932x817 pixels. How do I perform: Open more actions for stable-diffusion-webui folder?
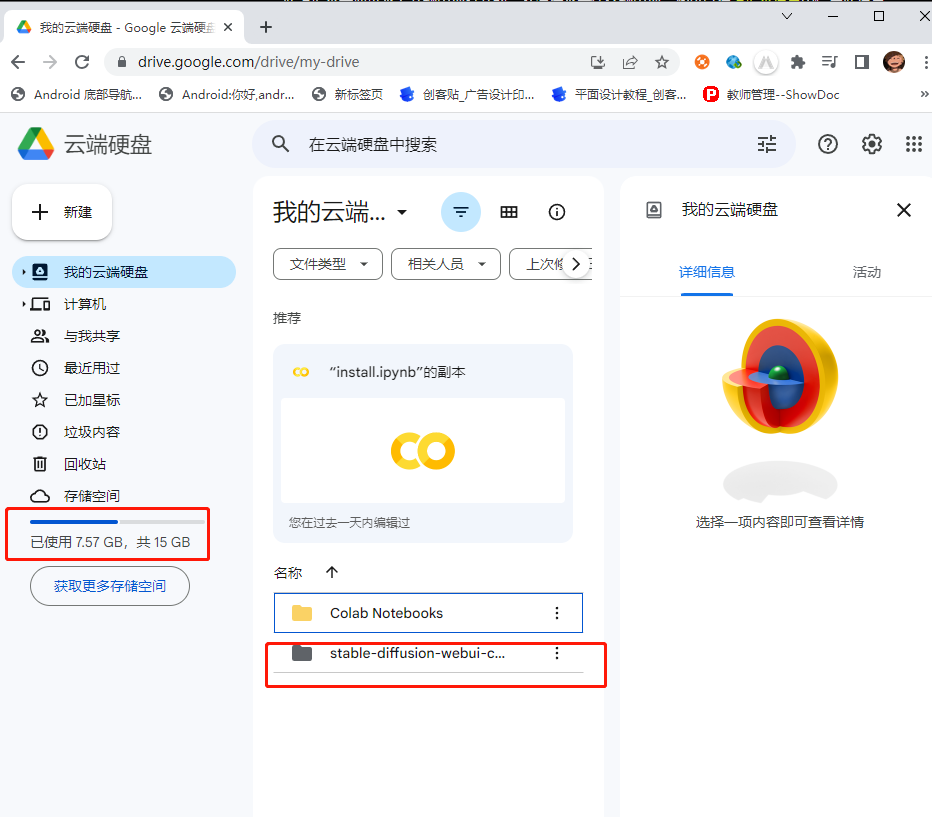(557, 653)
